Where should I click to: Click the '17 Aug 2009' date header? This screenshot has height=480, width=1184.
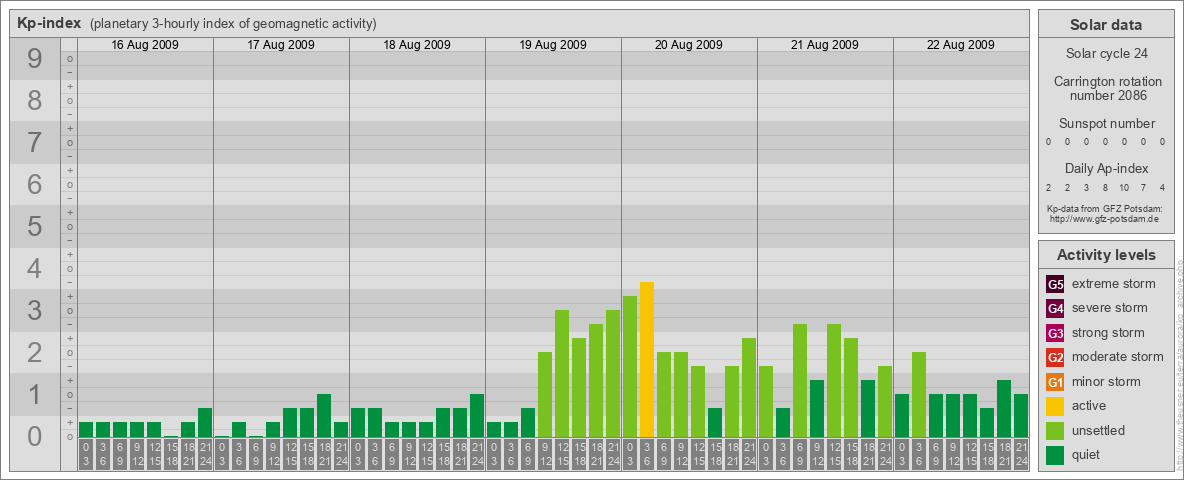281,45
